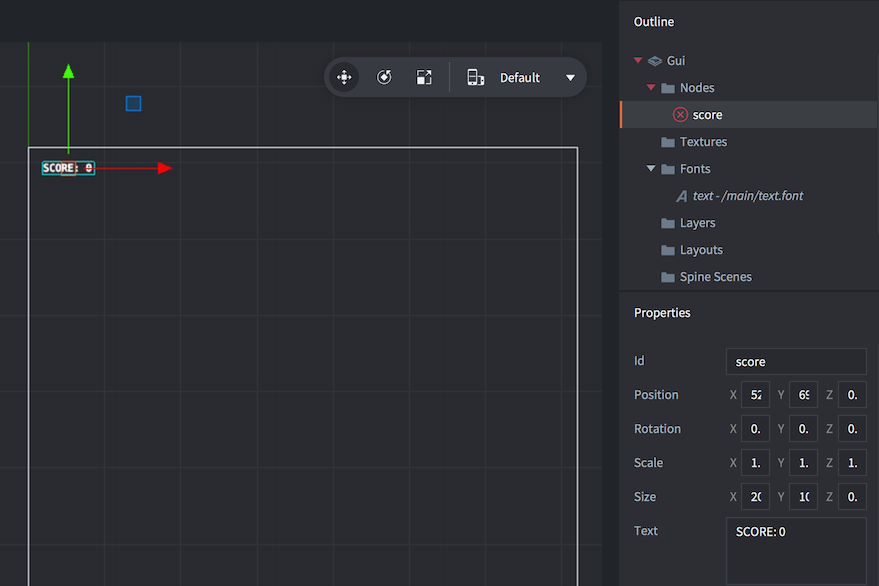Select the Layouts item in Outline

pyautogui.click(x=701, y=250)
